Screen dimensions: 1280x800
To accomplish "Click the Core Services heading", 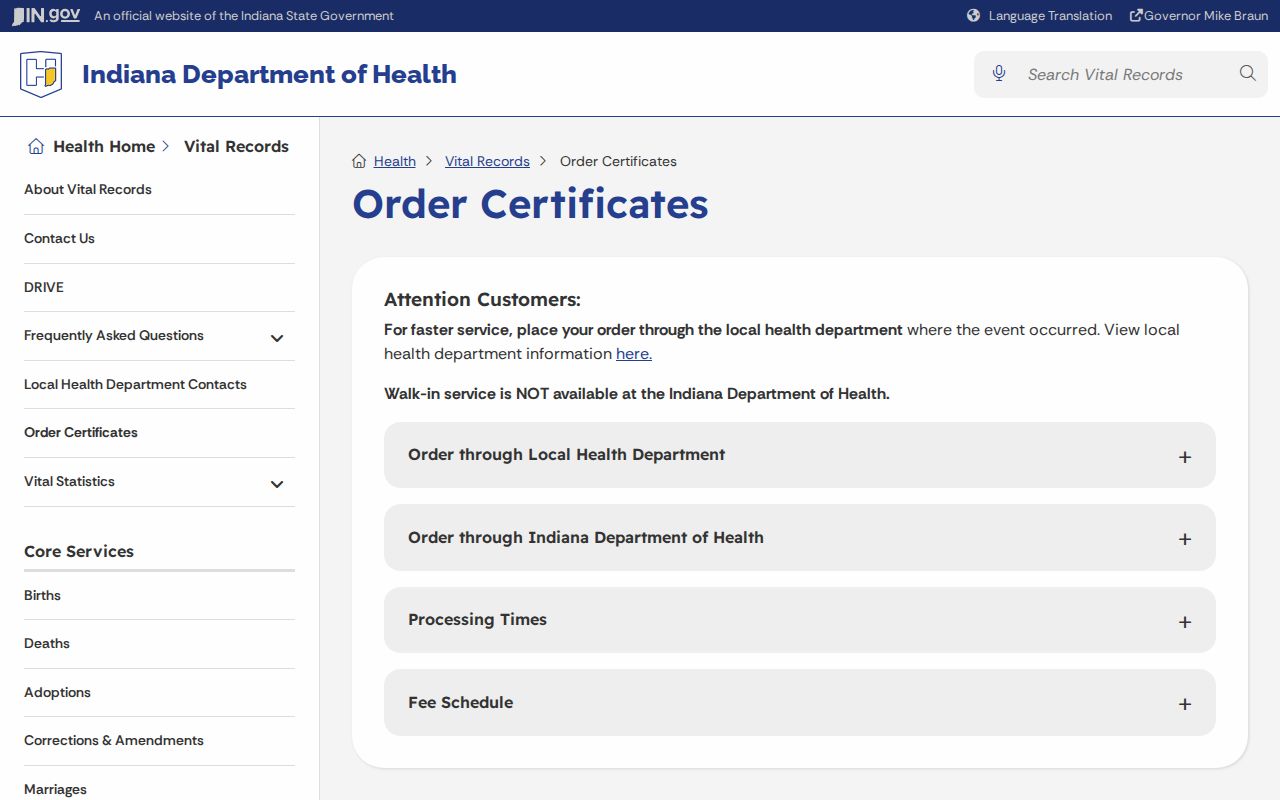I will (x=79, y=551).
